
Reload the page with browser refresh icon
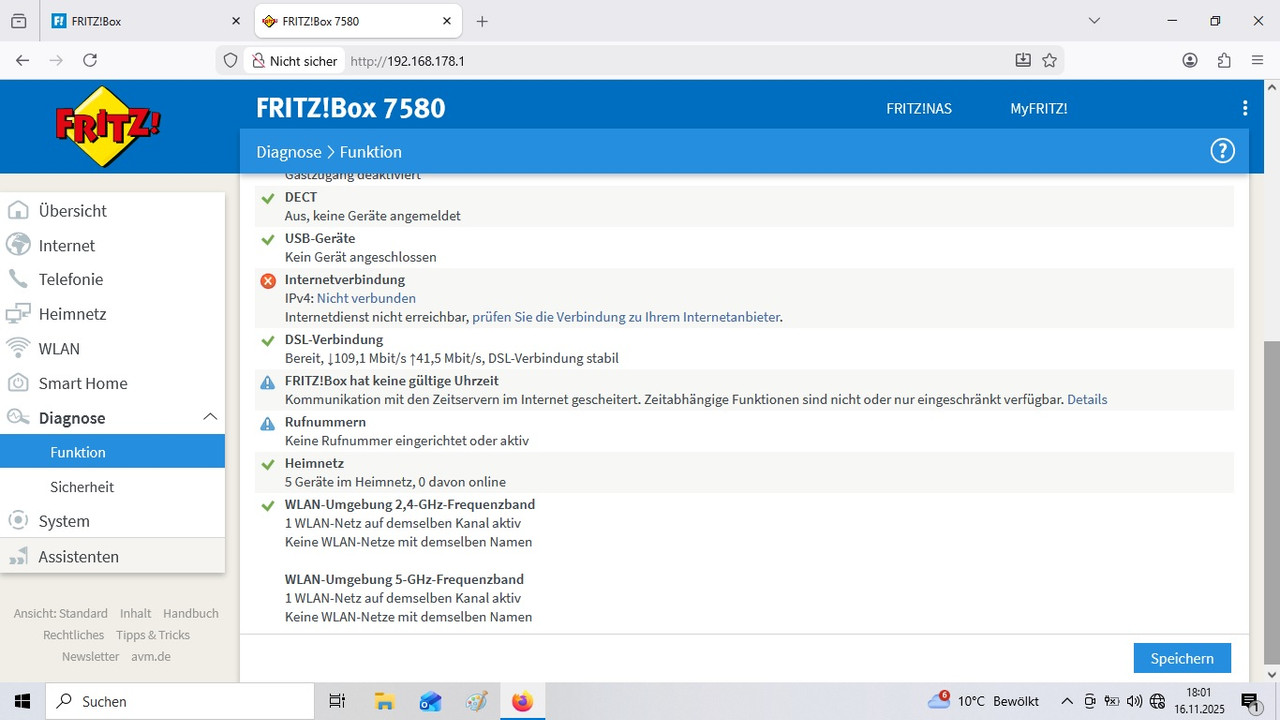click(90, 60)
